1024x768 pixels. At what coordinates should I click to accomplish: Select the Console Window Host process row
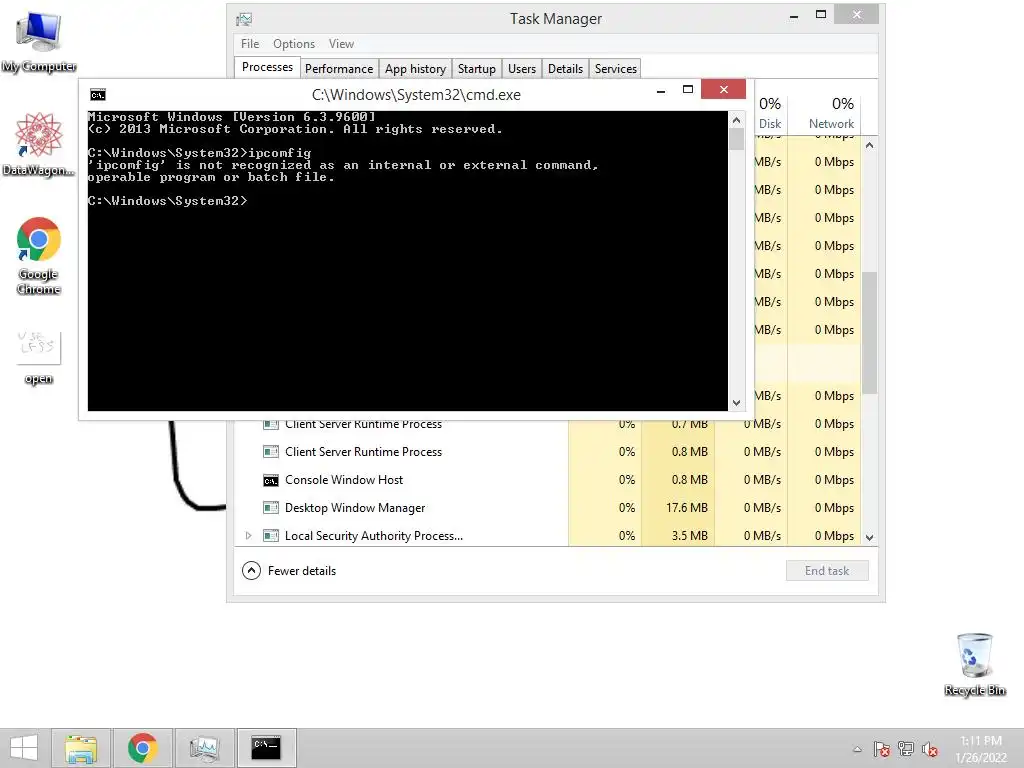click(547, 480)
